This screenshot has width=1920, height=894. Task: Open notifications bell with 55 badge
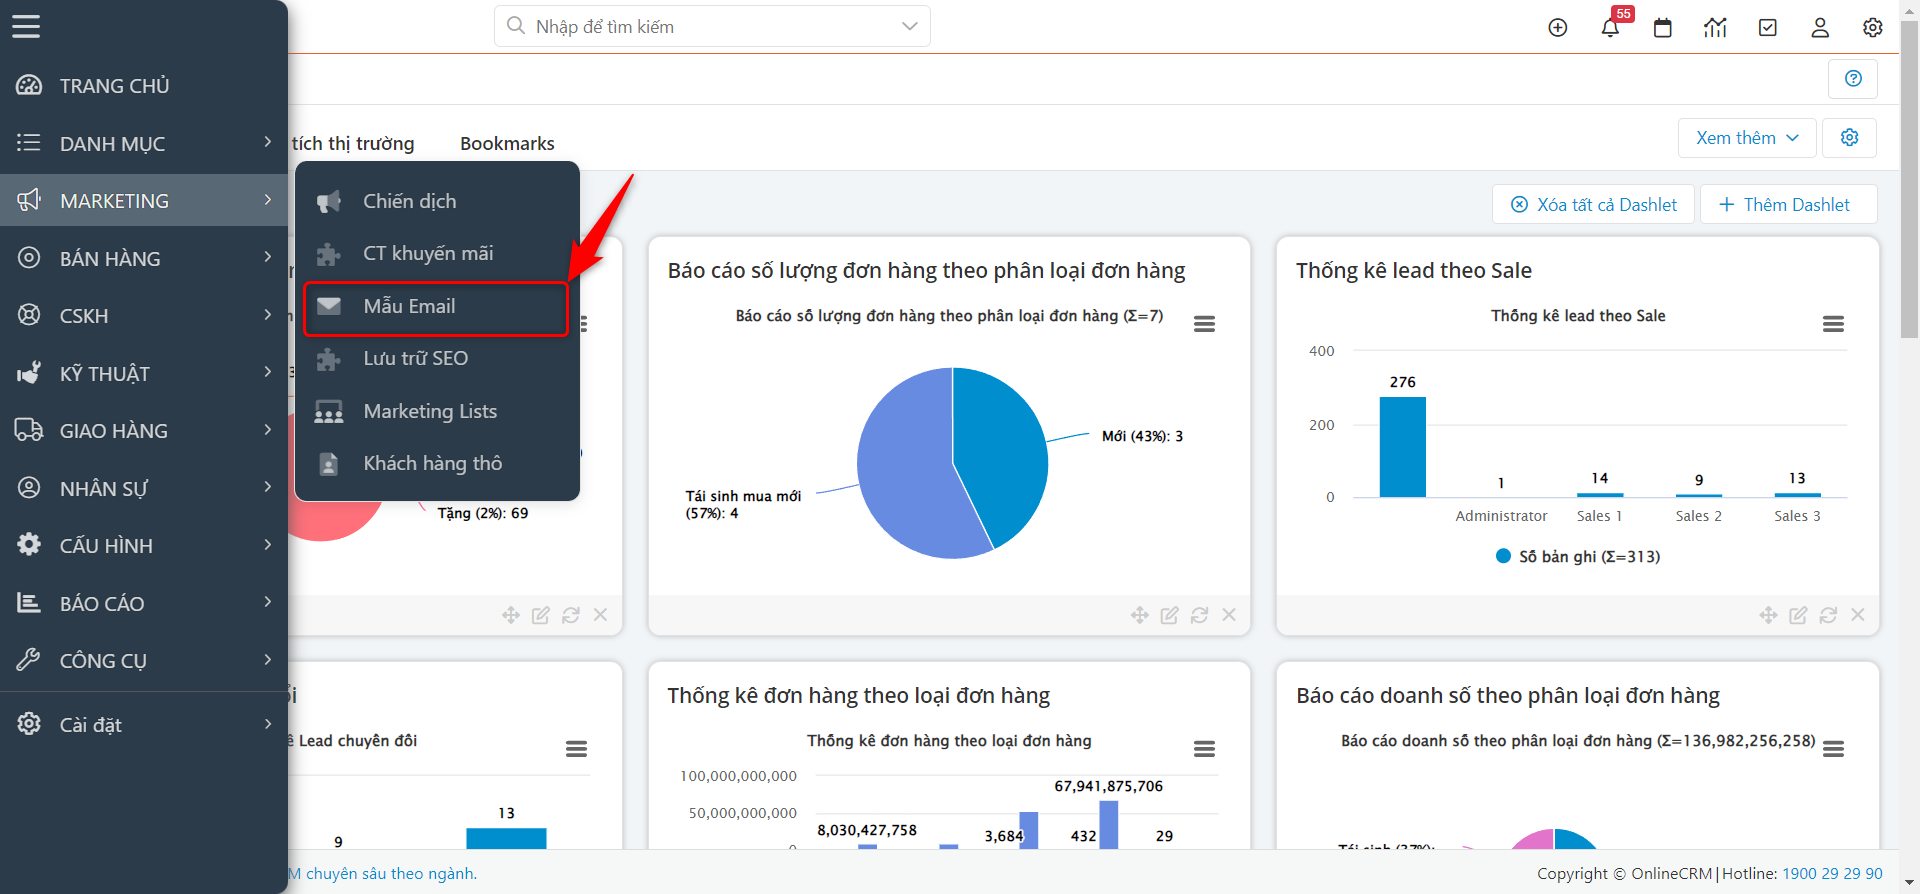point(1610,28)
